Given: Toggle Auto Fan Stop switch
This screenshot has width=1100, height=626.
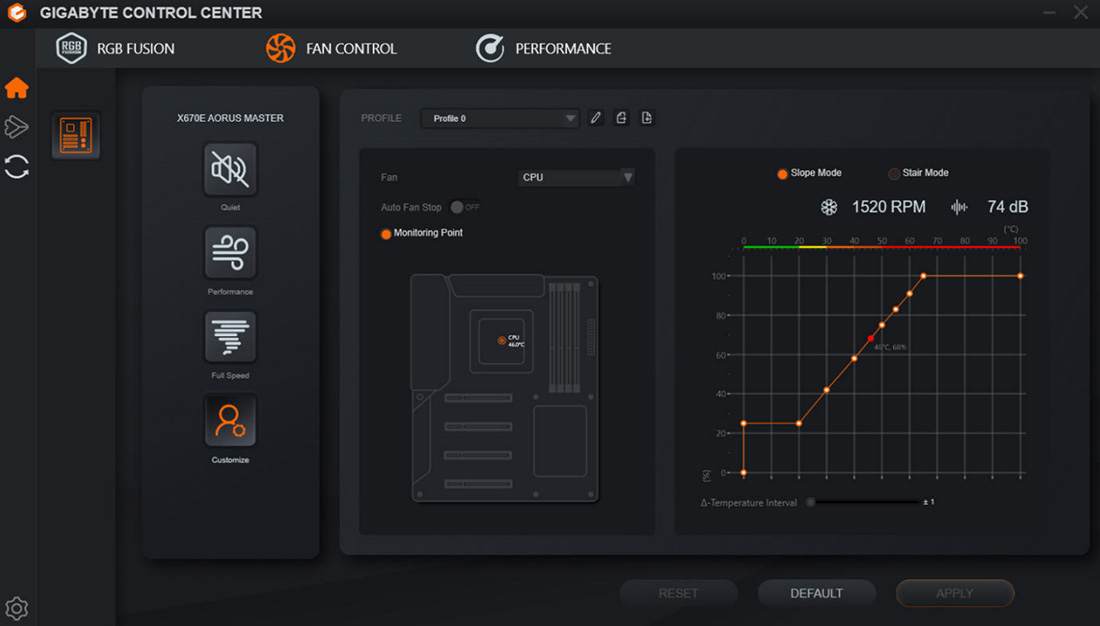Looking at the screenshot, I should [x=465, y=207].
